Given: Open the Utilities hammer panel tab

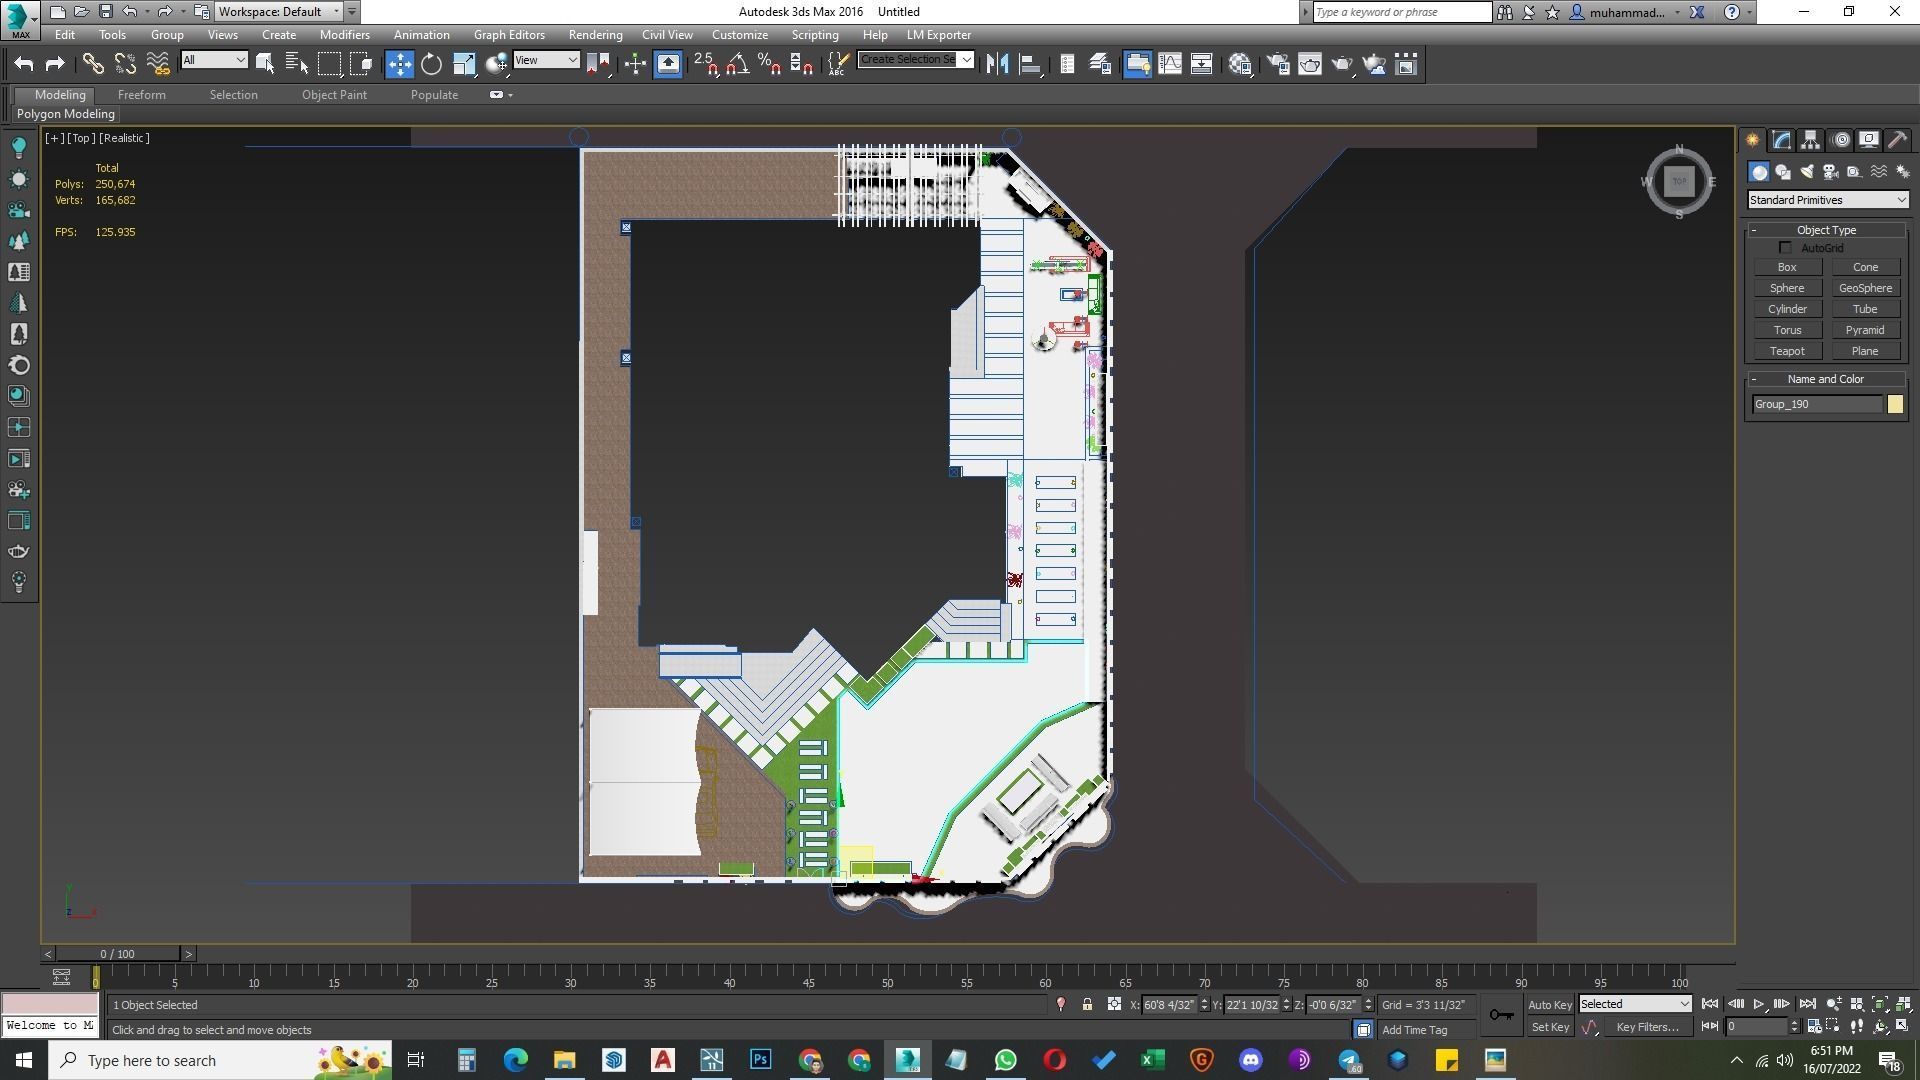Looking at the screenshot, I should pyautogui.click(x=1897, y=140).
